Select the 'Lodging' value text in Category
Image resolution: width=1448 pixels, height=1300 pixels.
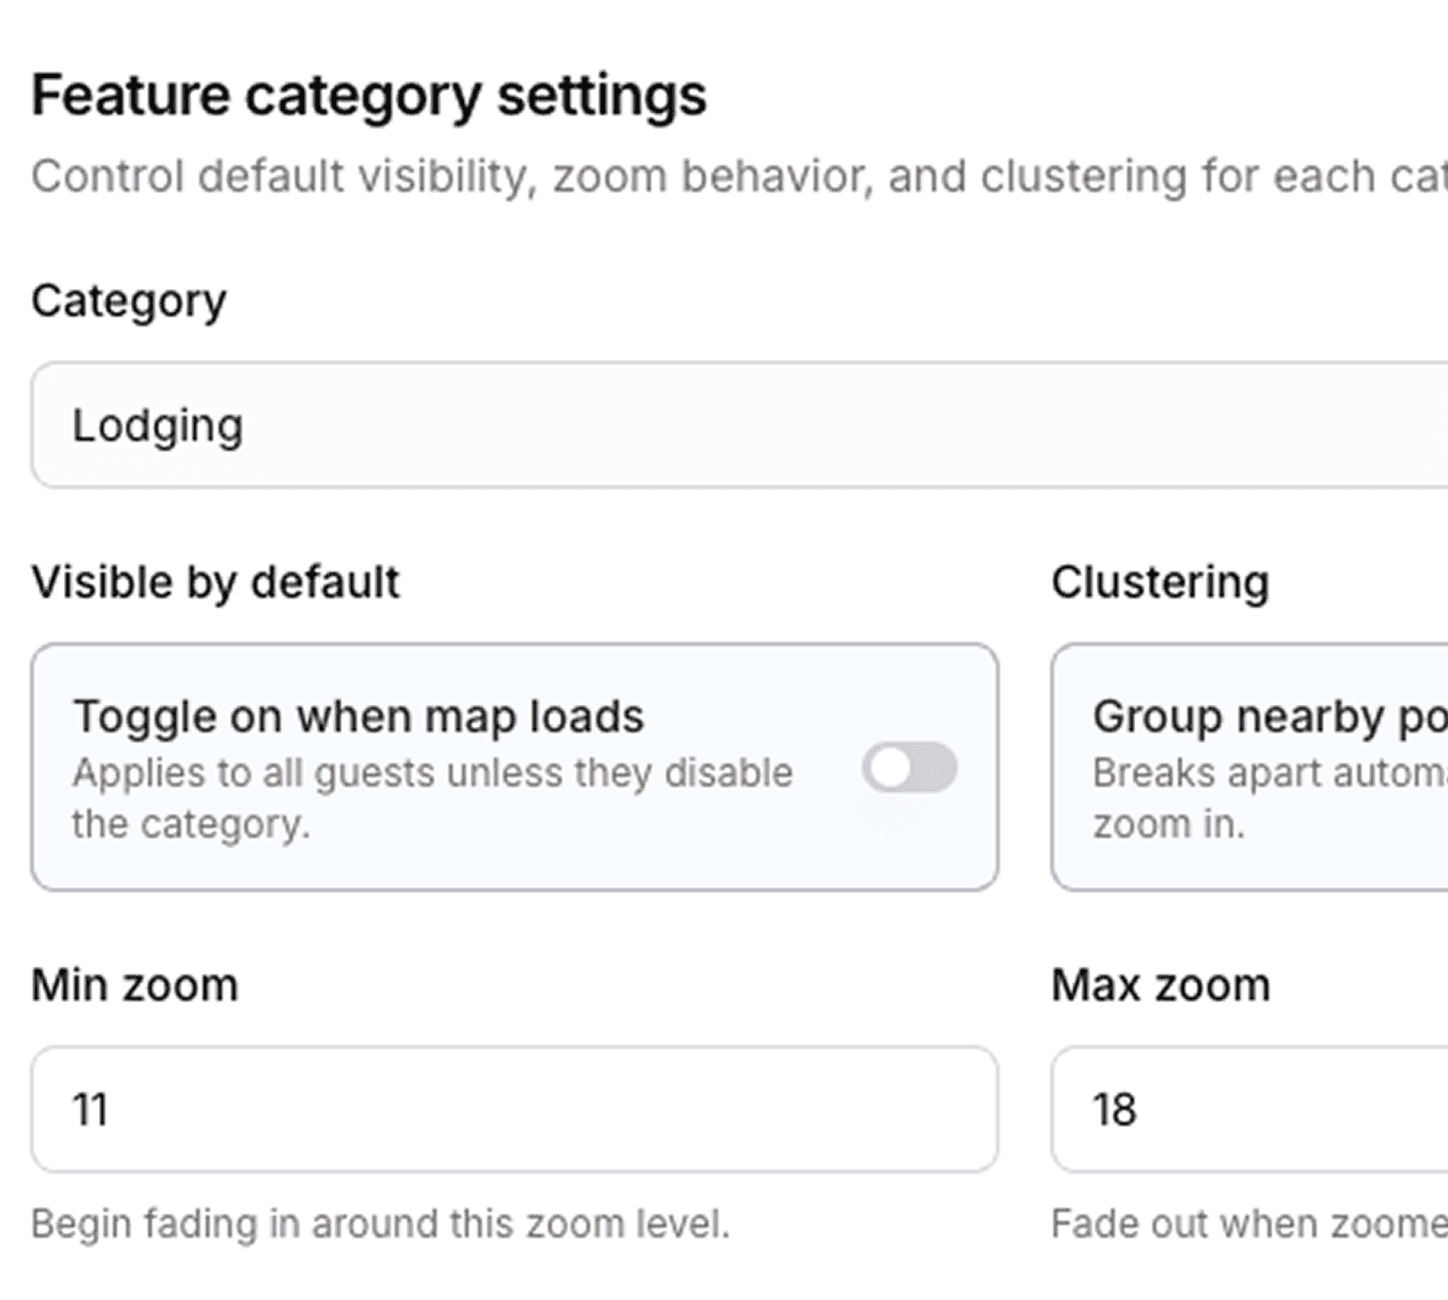157,426
